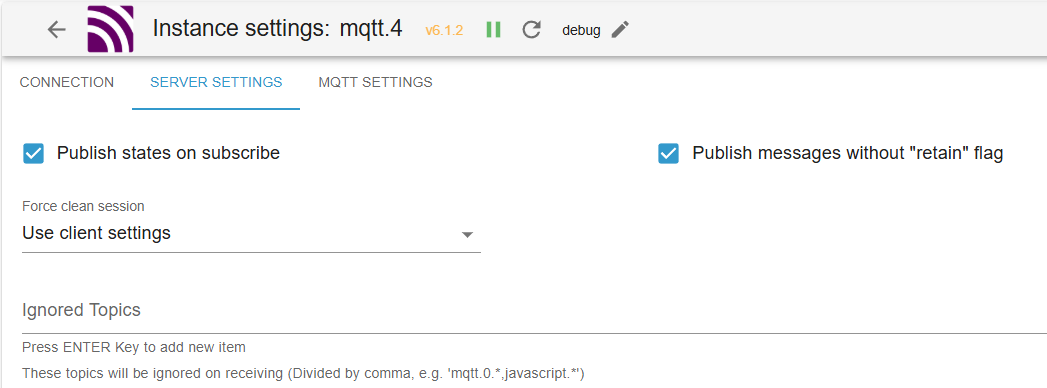The height and width of the screenshot is (388, 1047).
Task: Click the Force clean session field label
Action: pyautogui.click(x=83, y=206)
